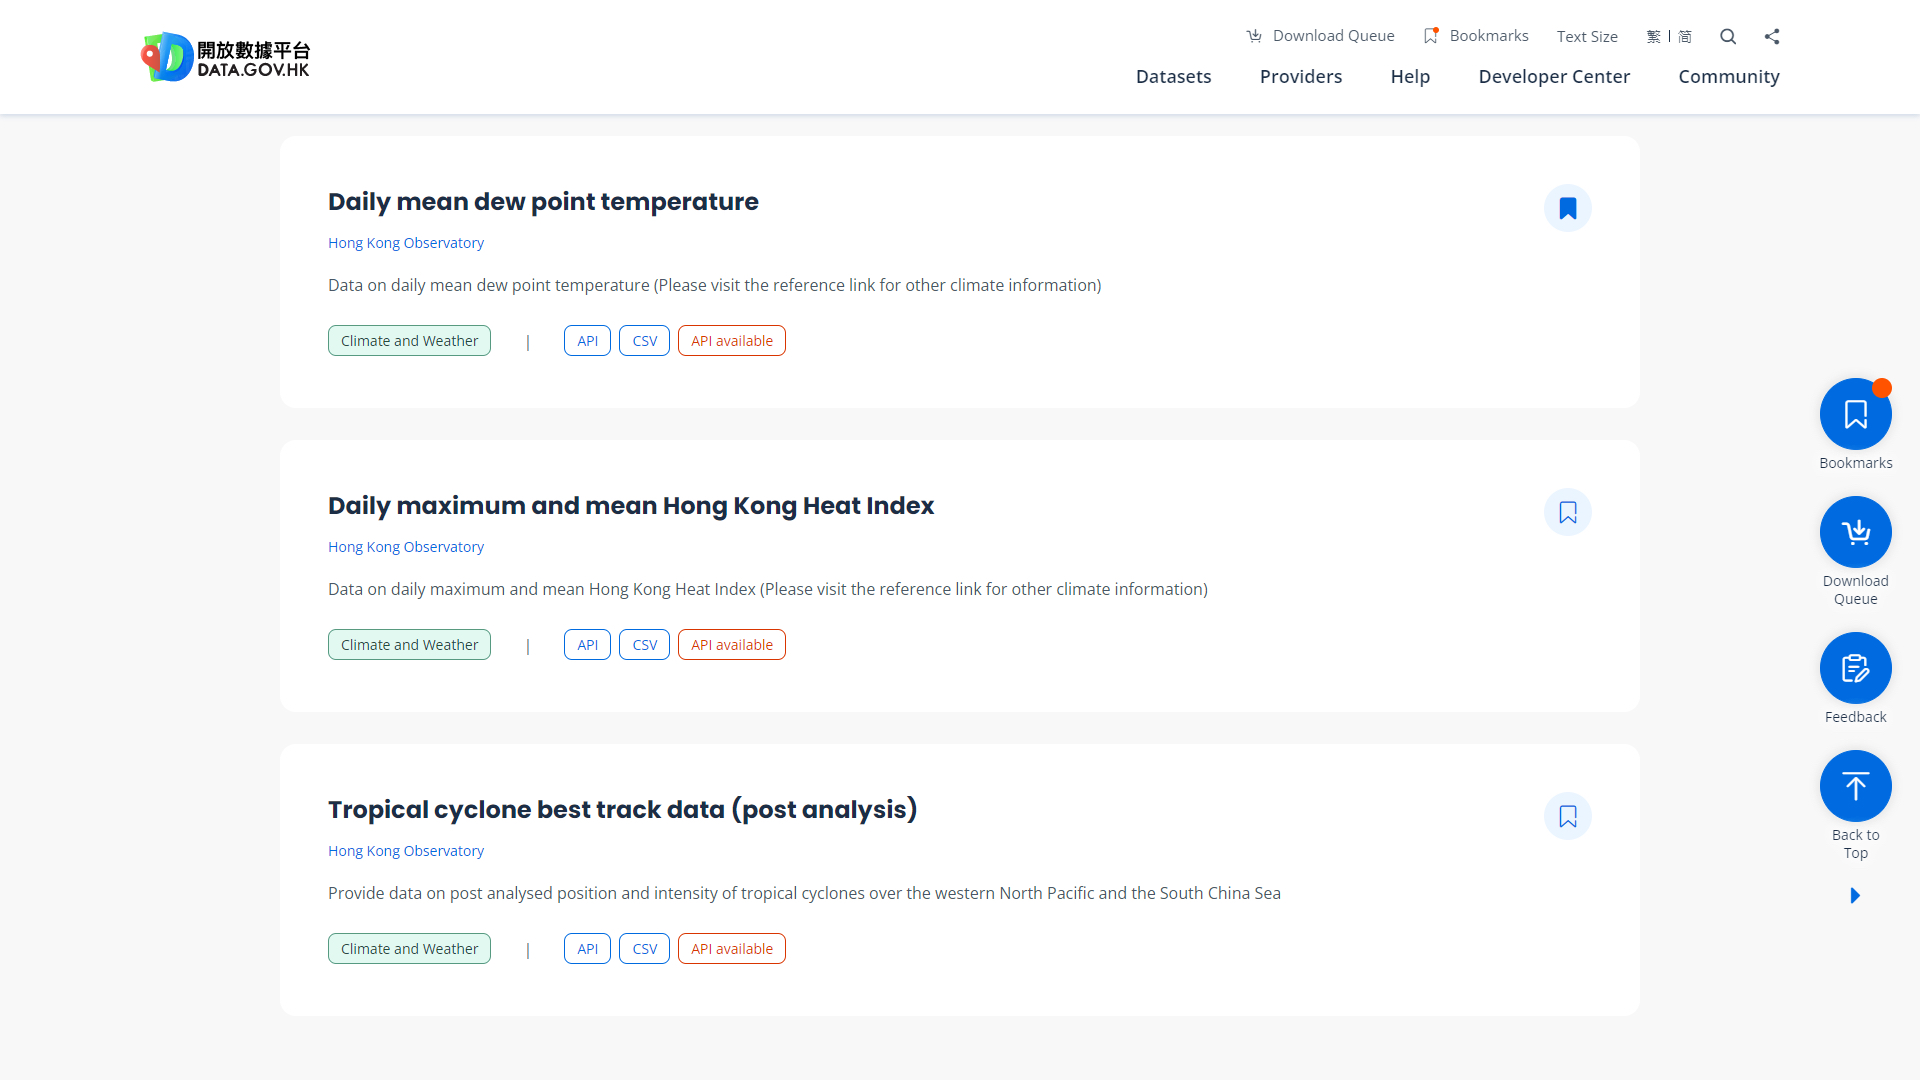Open the Text Size options

(x=1587, y=36)
